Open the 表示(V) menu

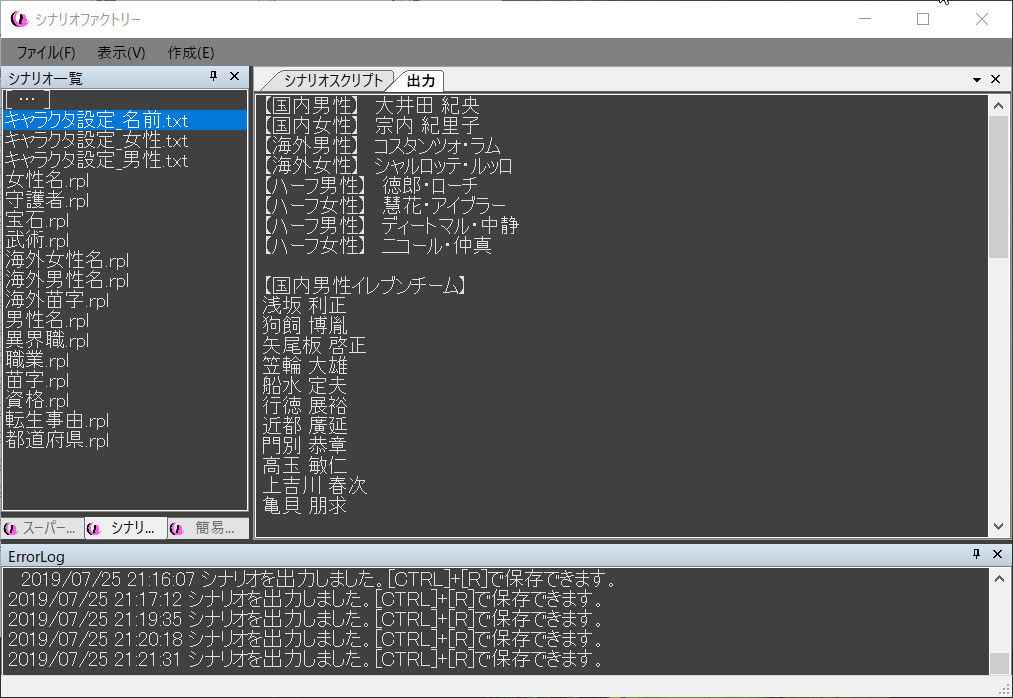click(x=121, y=52)
